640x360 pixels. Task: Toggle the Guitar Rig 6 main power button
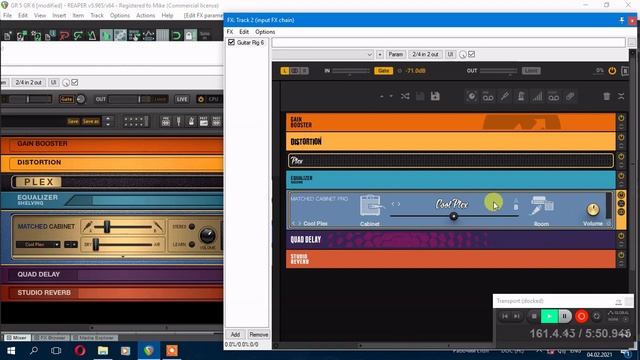(x=612, y=71)
